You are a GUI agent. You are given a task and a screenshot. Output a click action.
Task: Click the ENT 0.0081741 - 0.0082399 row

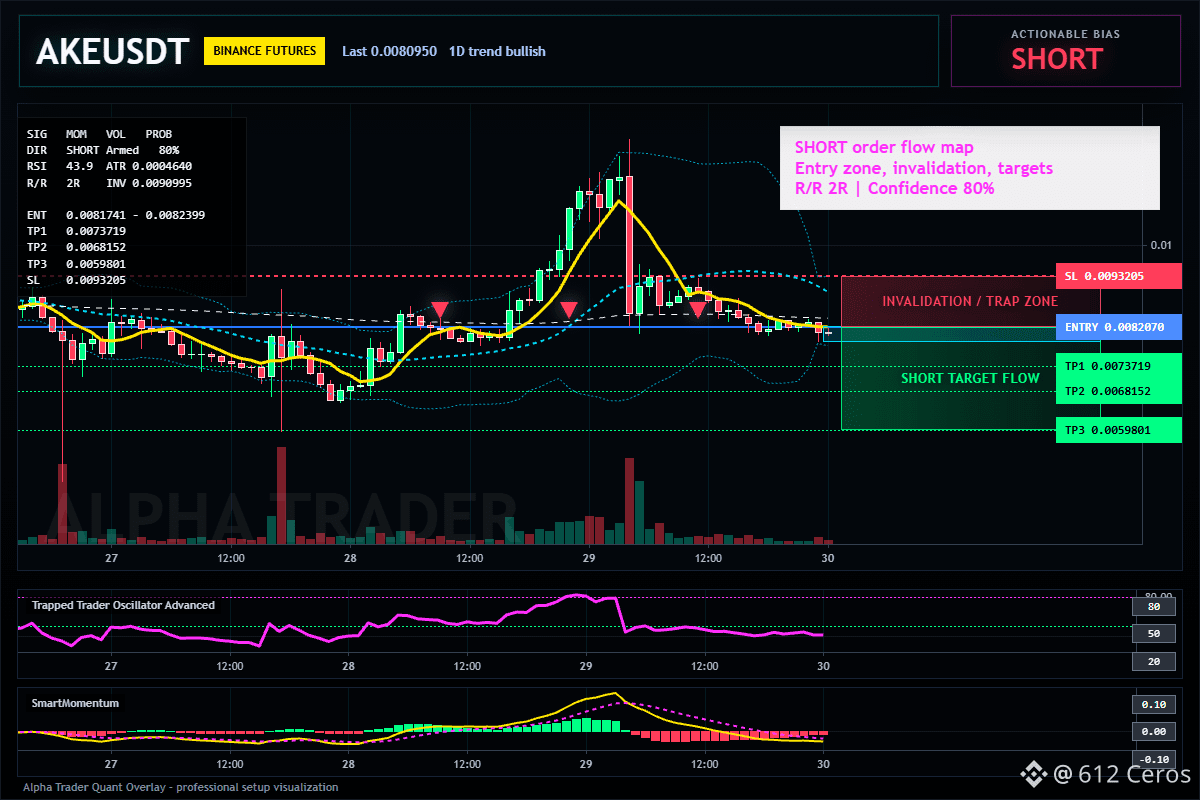click(x=116, y=215)
